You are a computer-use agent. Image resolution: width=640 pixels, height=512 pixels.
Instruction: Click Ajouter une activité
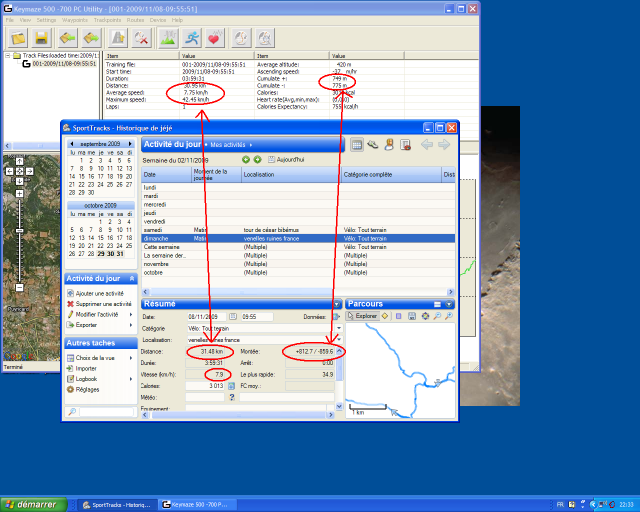point(95,294)
